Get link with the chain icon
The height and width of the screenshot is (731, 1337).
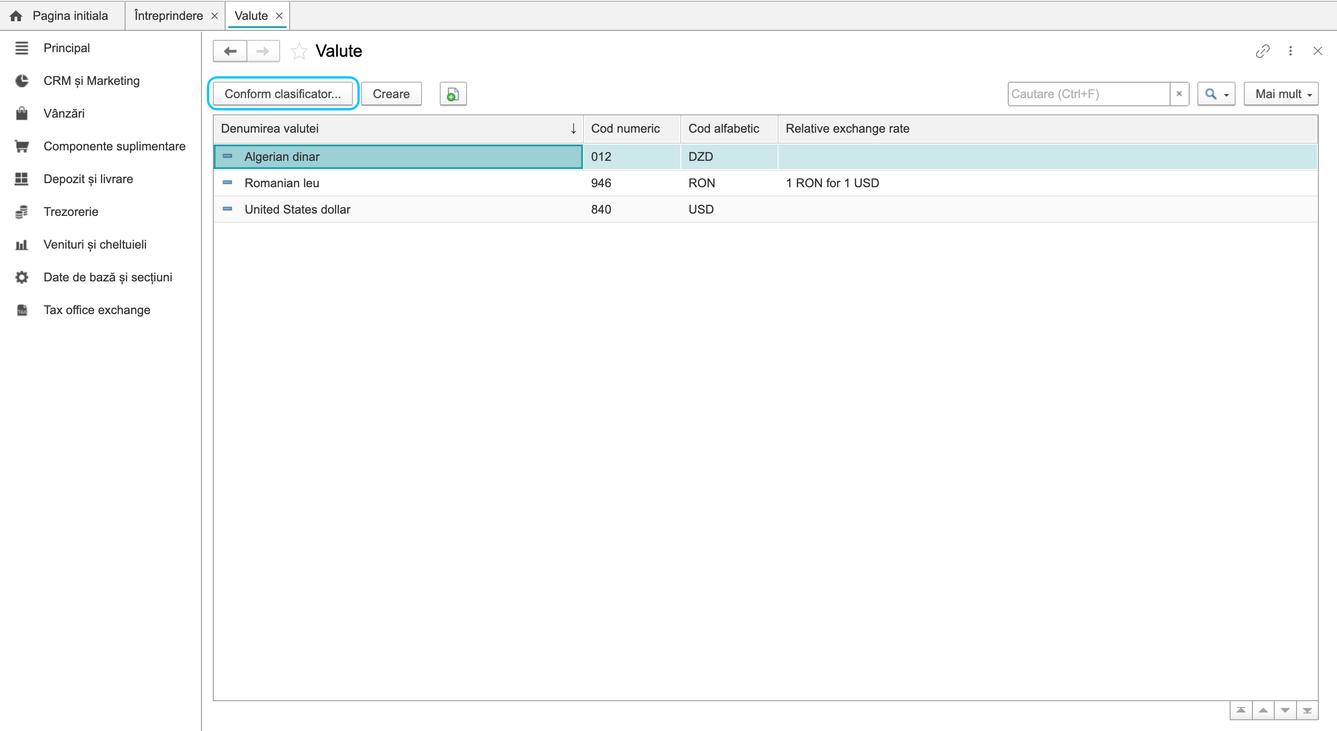point(1263,51)
